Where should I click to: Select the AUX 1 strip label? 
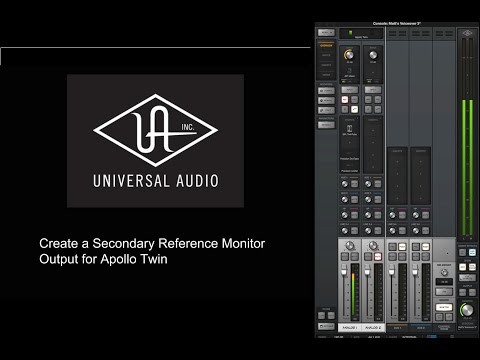(397, 328)
